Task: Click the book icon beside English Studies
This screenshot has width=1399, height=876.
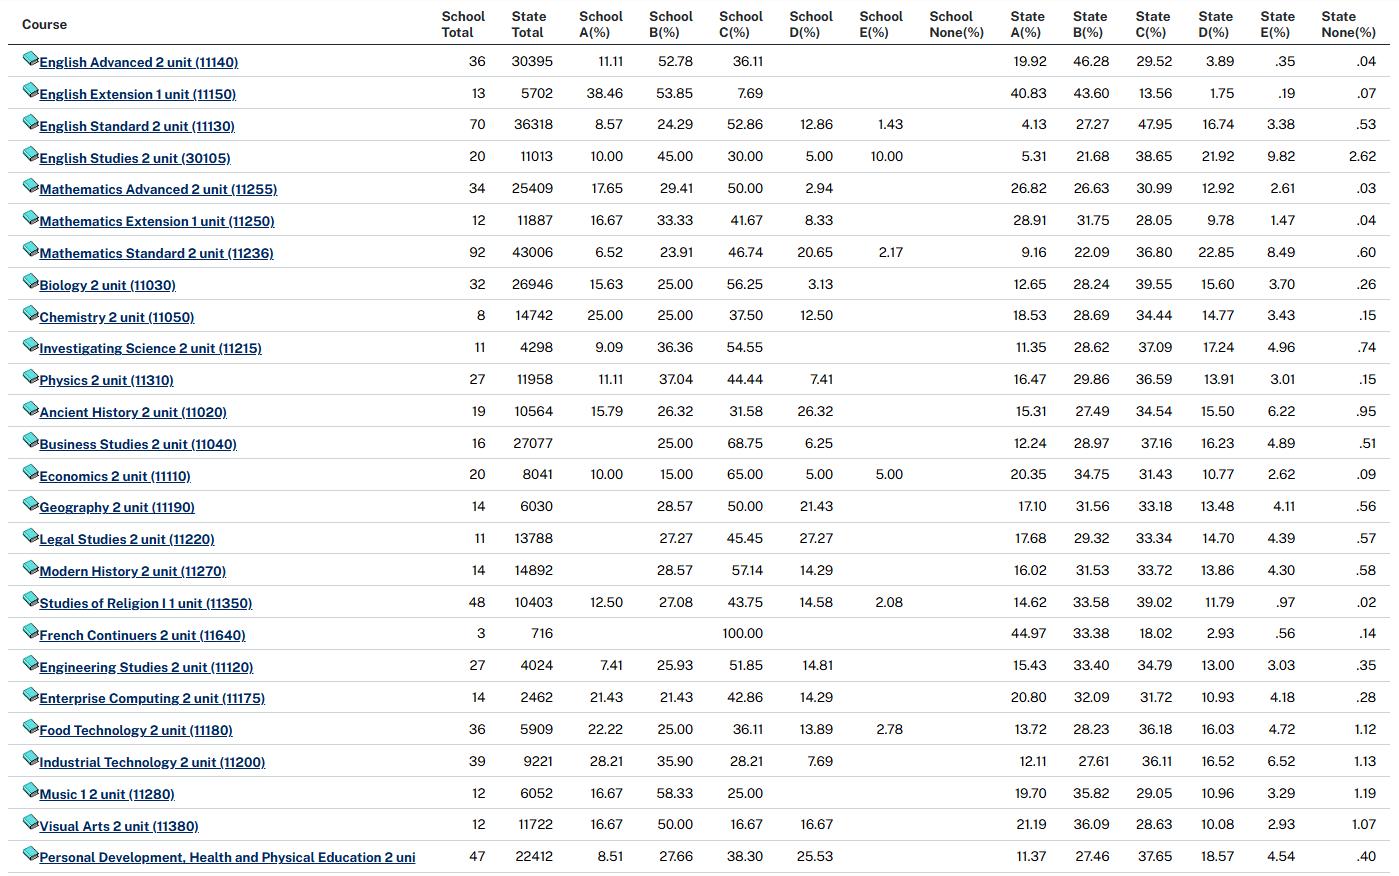Action: point(30,156)
